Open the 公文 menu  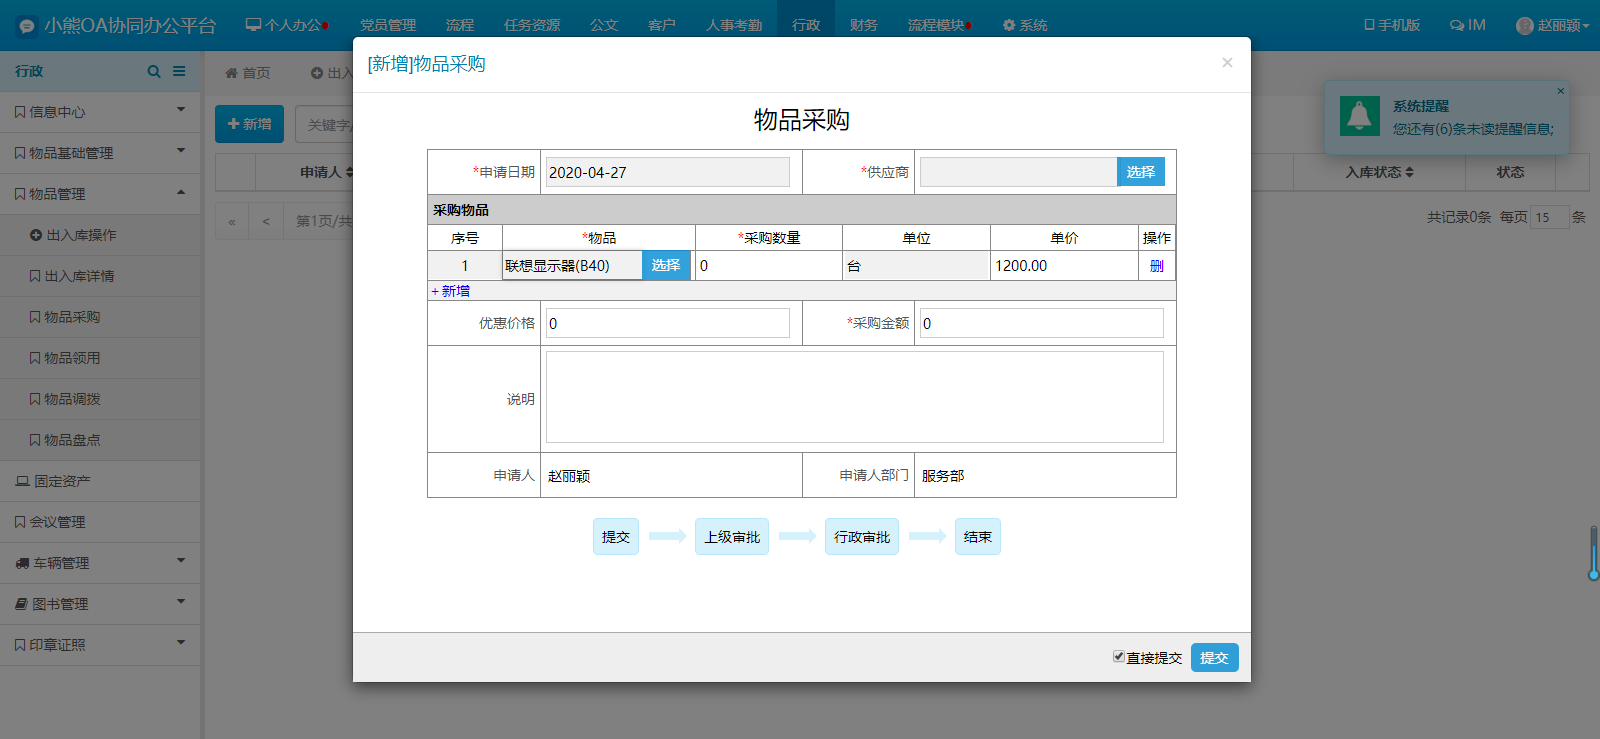(x=604, y=25)
